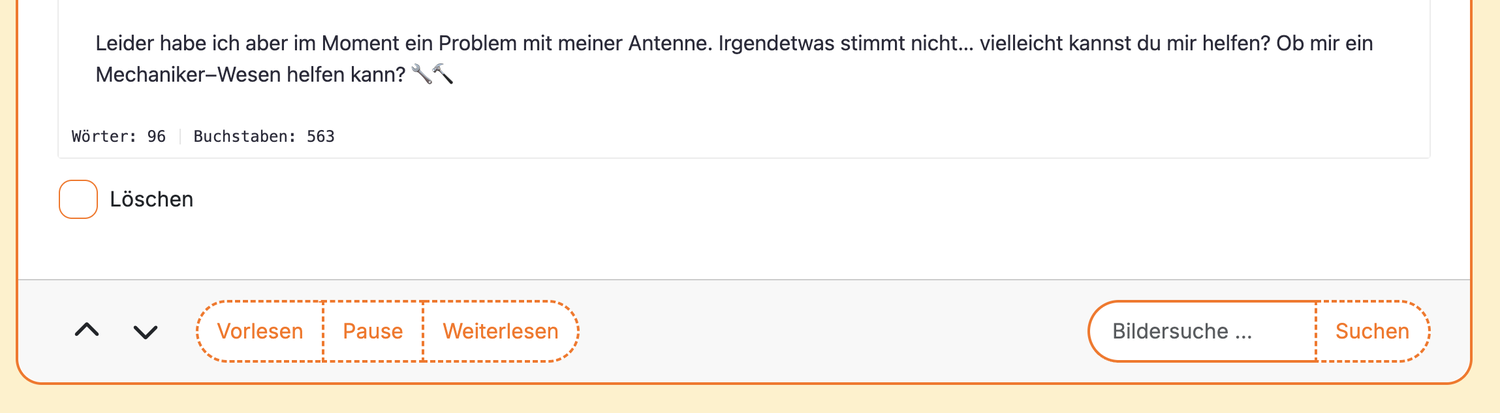Place cursor after "helfen kann?"
The height and width of the screenshot is (413, 1500).
406,74
